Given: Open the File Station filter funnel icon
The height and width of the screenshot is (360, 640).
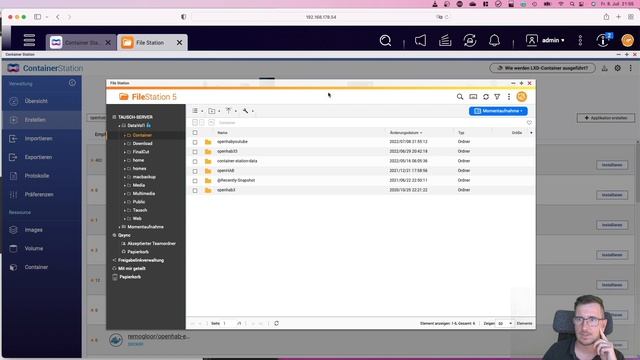Looking at the screenshot, I should click(x=497, y=97).
